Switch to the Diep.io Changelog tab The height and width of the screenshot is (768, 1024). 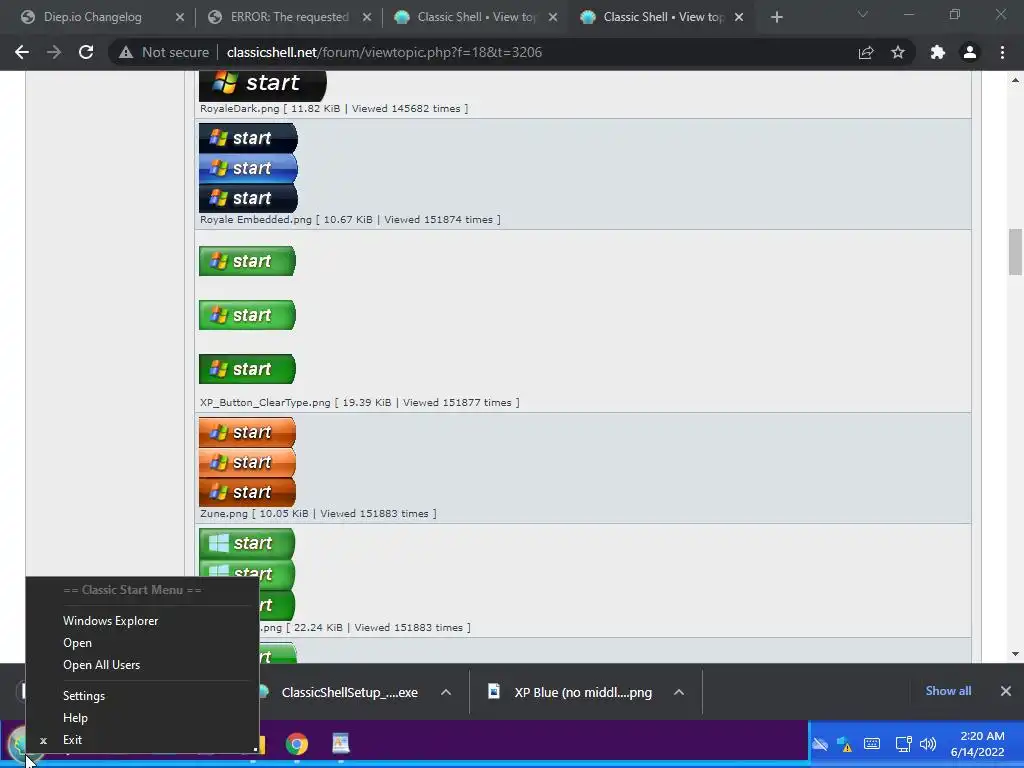click(x=93, y=17)
